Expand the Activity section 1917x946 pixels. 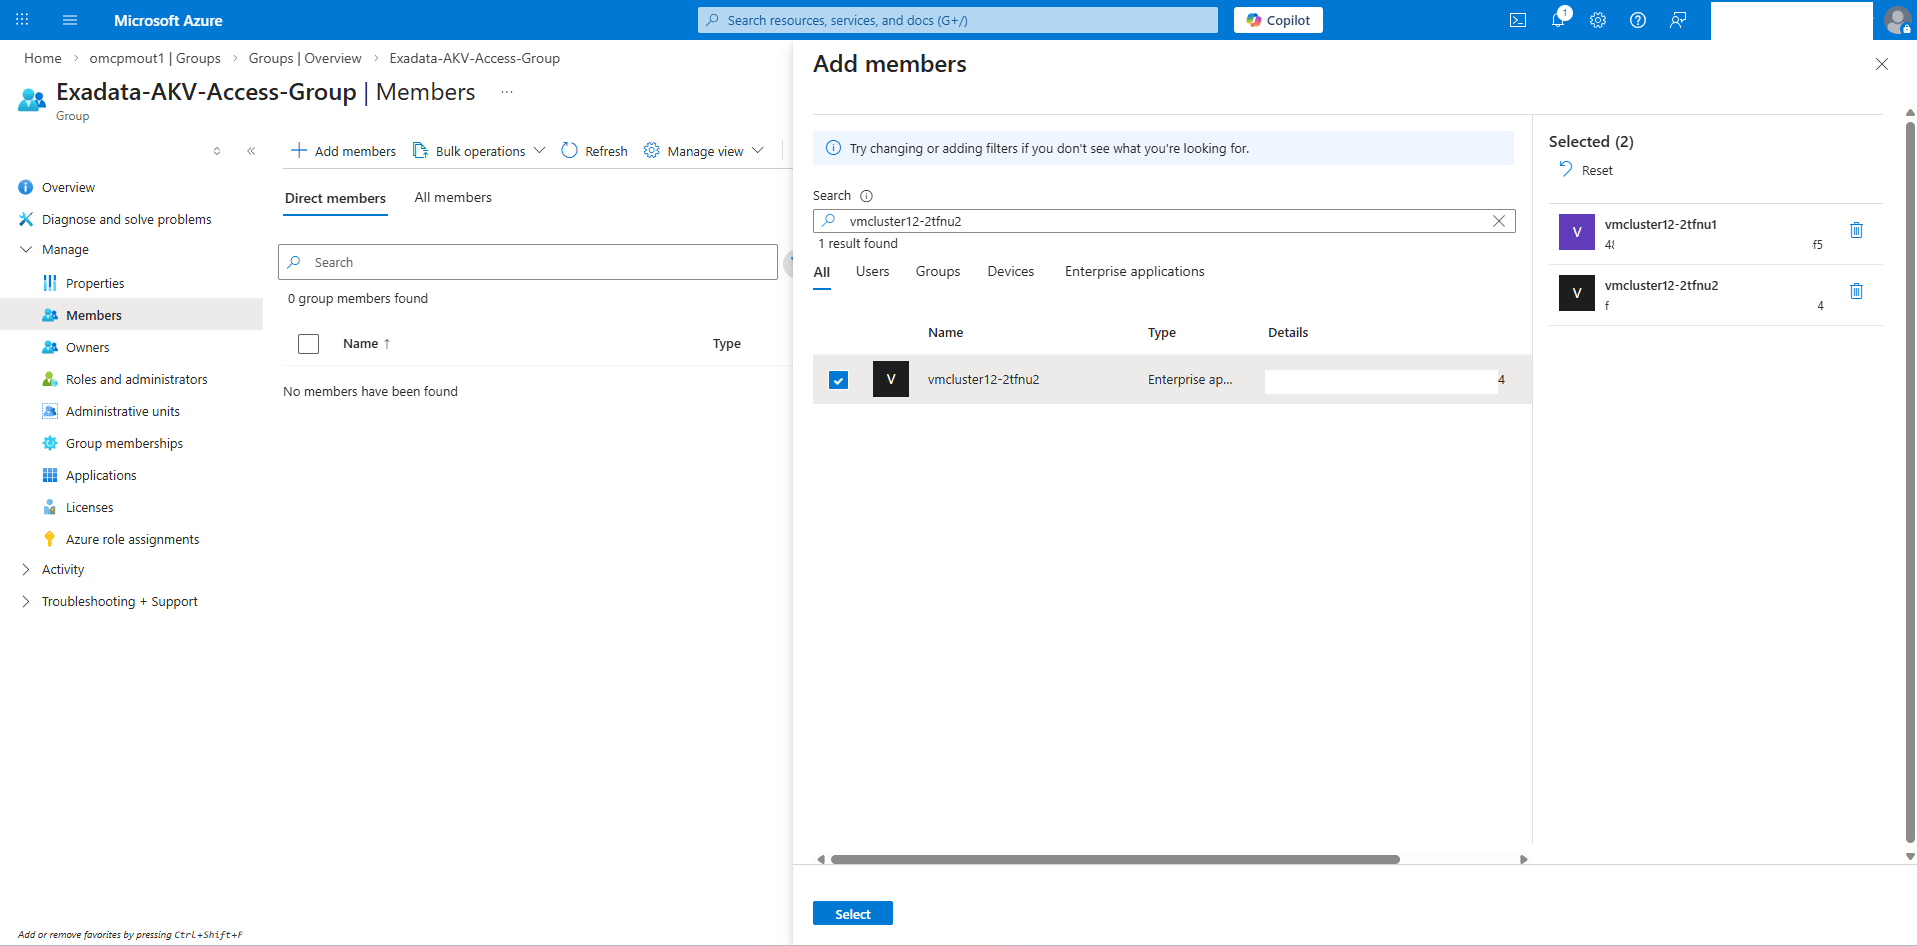[x=27, y=569]
